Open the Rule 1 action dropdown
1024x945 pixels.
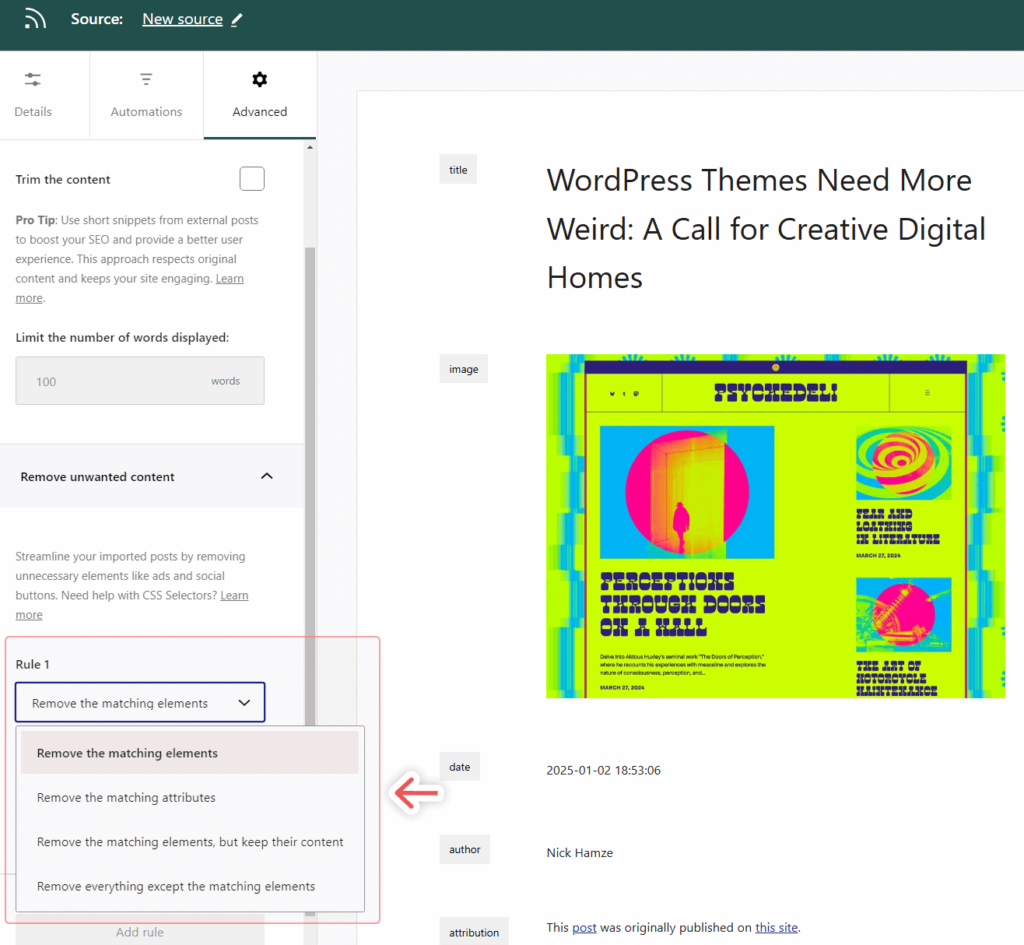click(x=139, y=702)
